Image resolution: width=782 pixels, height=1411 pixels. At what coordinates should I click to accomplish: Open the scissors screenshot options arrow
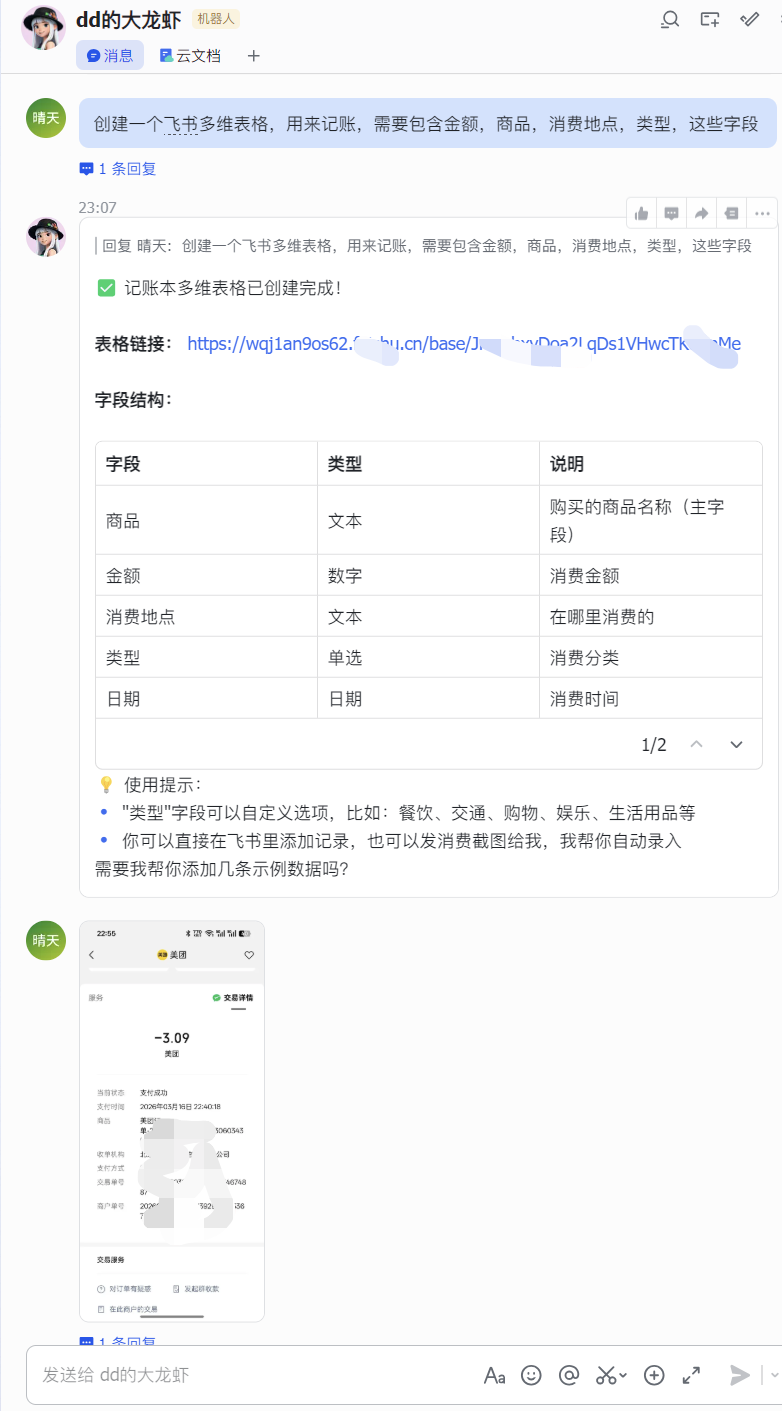623,1376
